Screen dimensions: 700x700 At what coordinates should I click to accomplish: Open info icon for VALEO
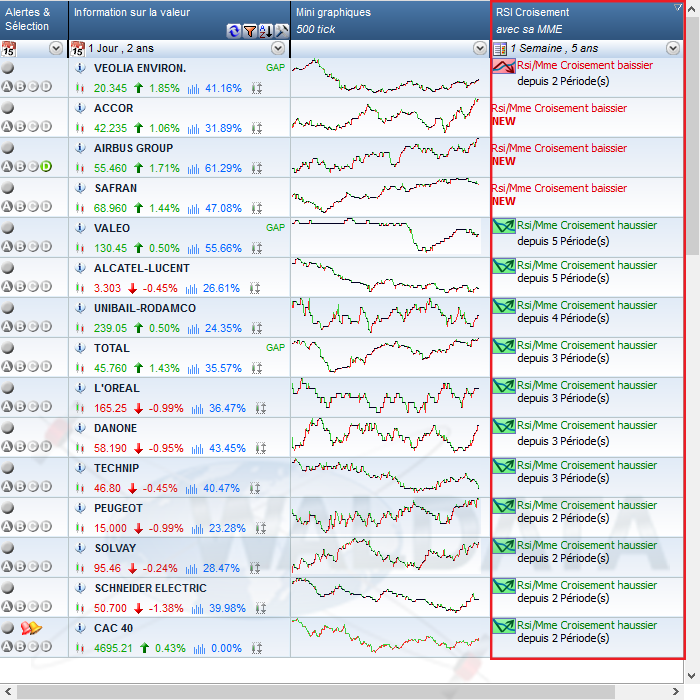pyautogui.click(x=80, y=228)
